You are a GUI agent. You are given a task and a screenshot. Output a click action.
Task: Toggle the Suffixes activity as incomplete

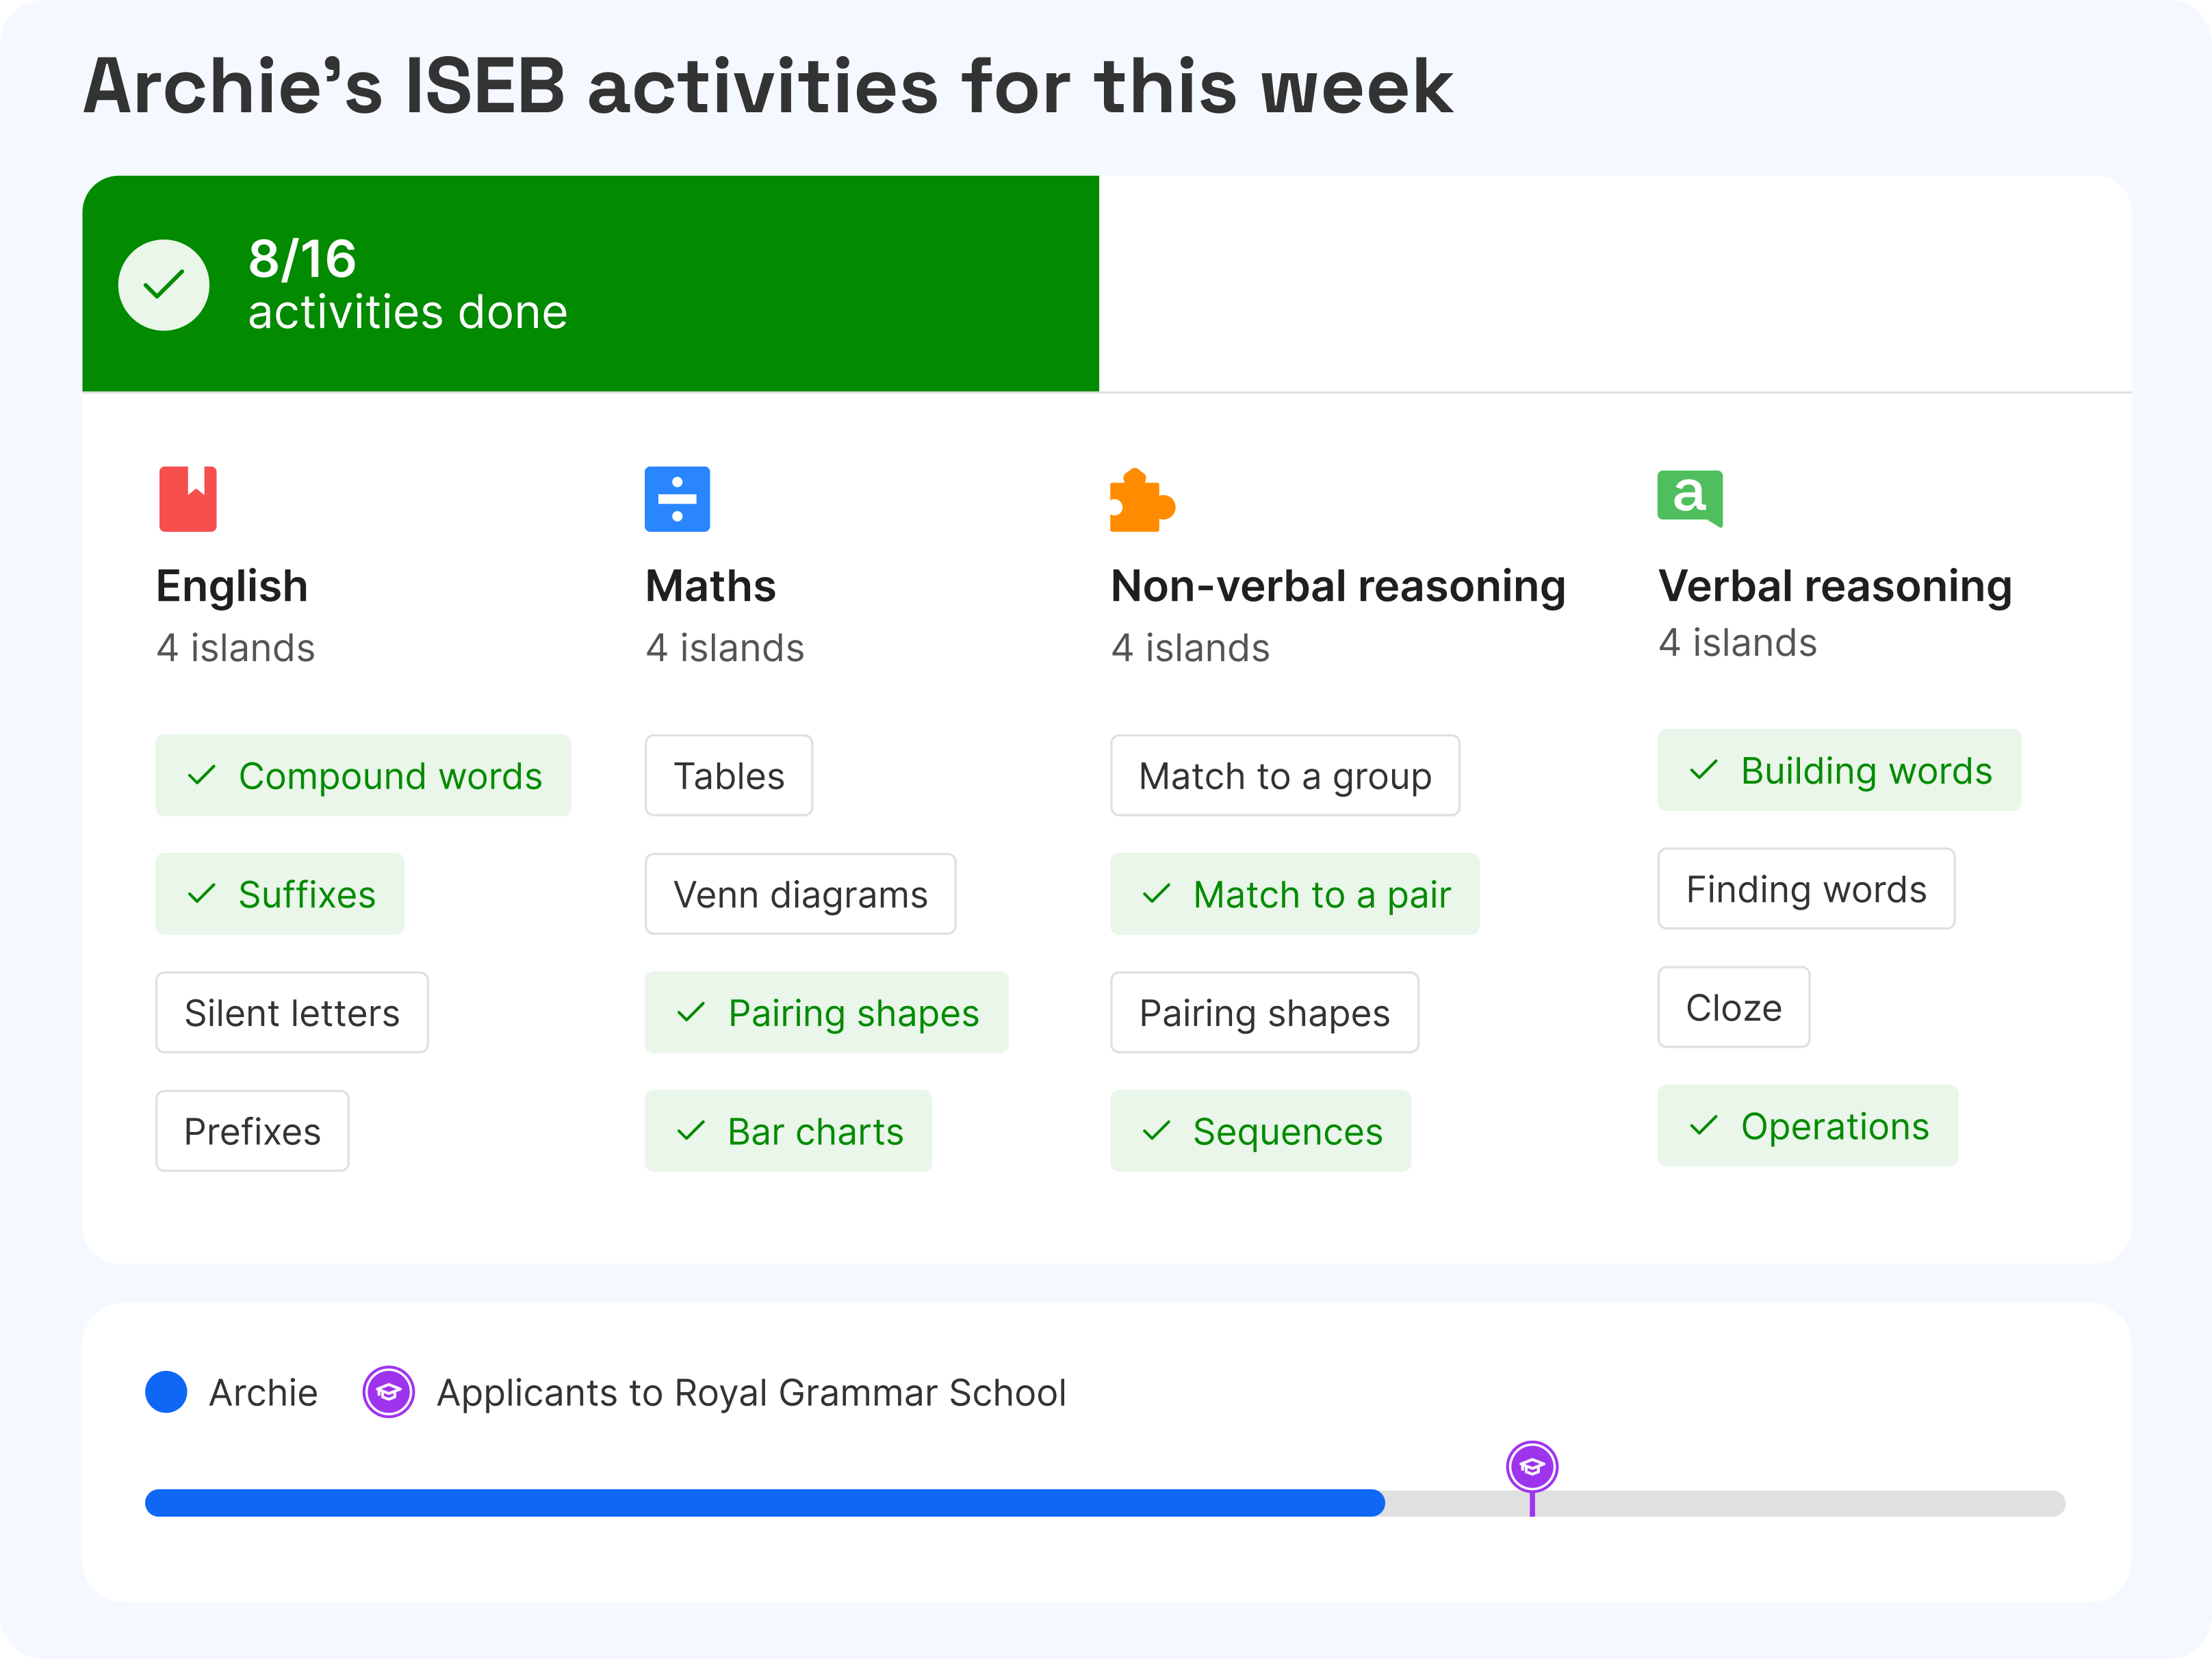pos(279,894)
